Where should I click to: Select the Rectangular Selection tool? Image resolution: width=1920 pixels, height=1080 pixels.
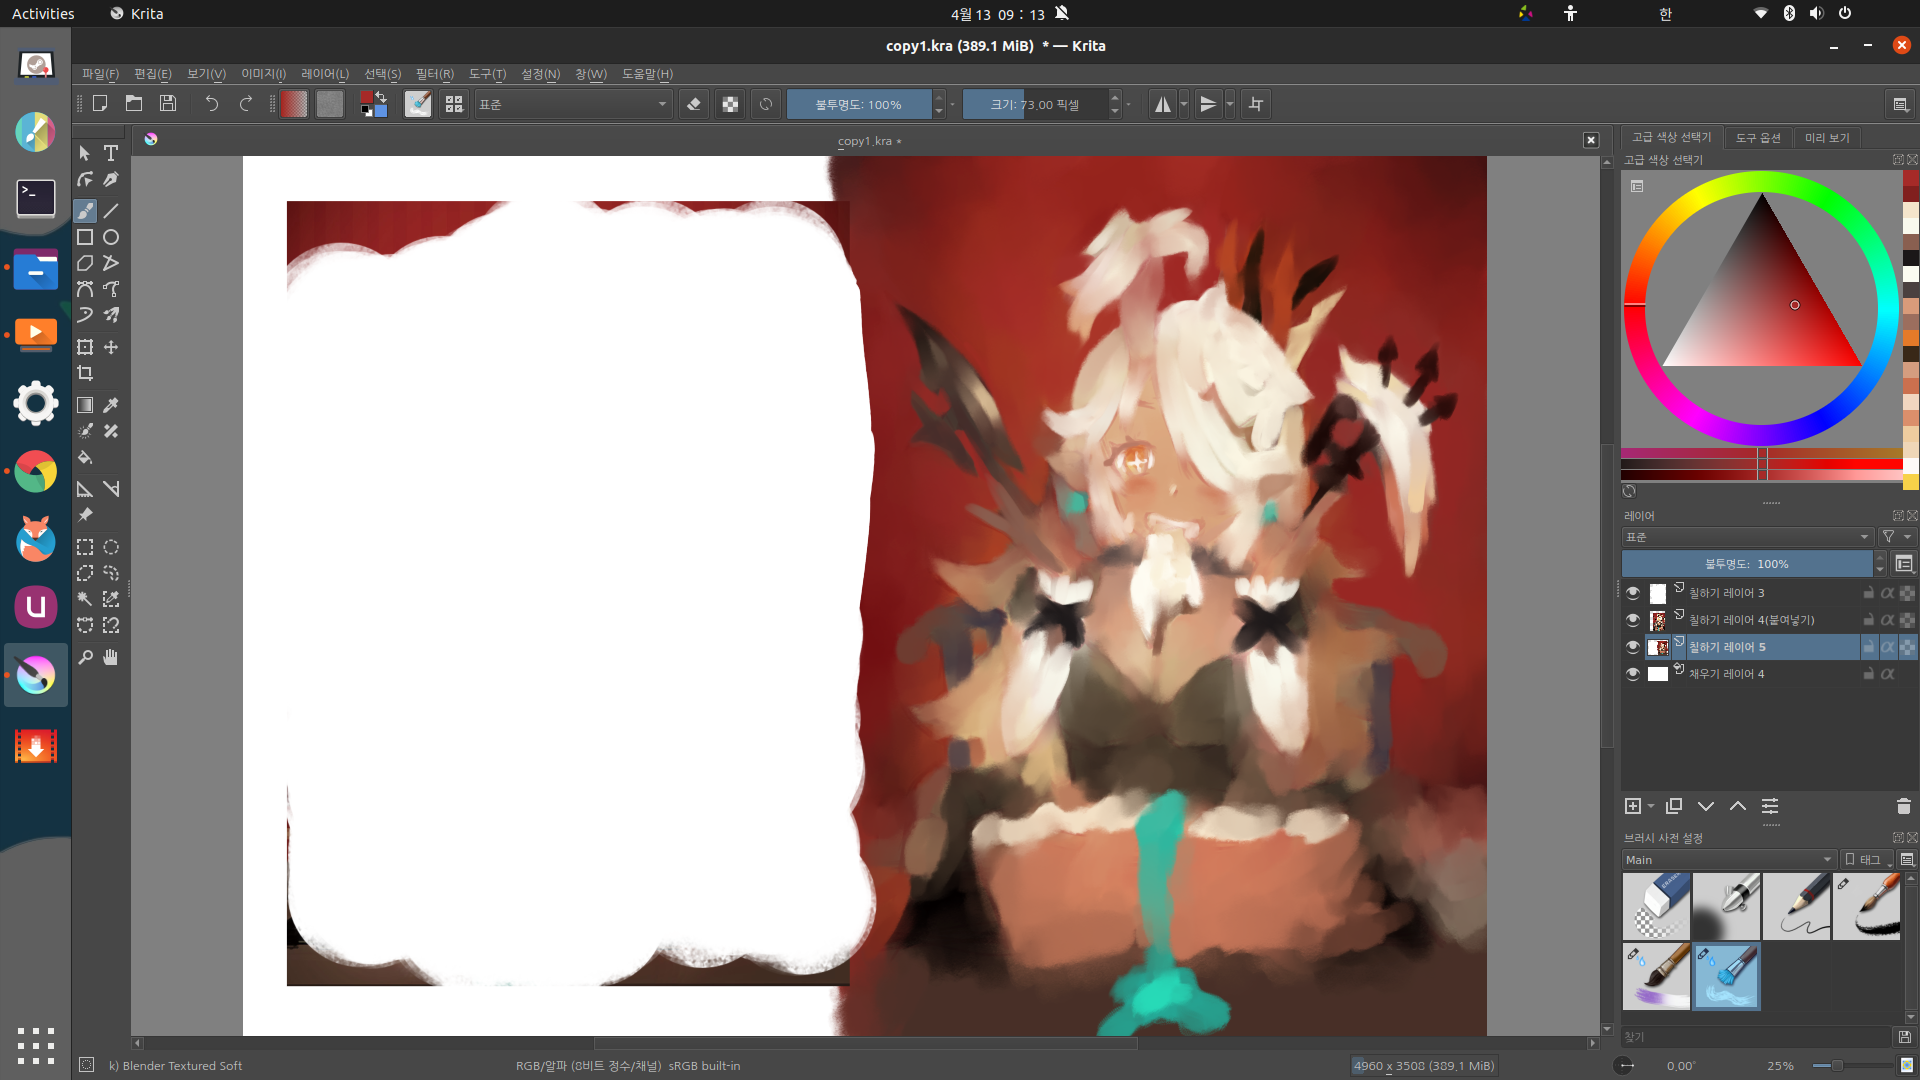click(x=85, y=547)
